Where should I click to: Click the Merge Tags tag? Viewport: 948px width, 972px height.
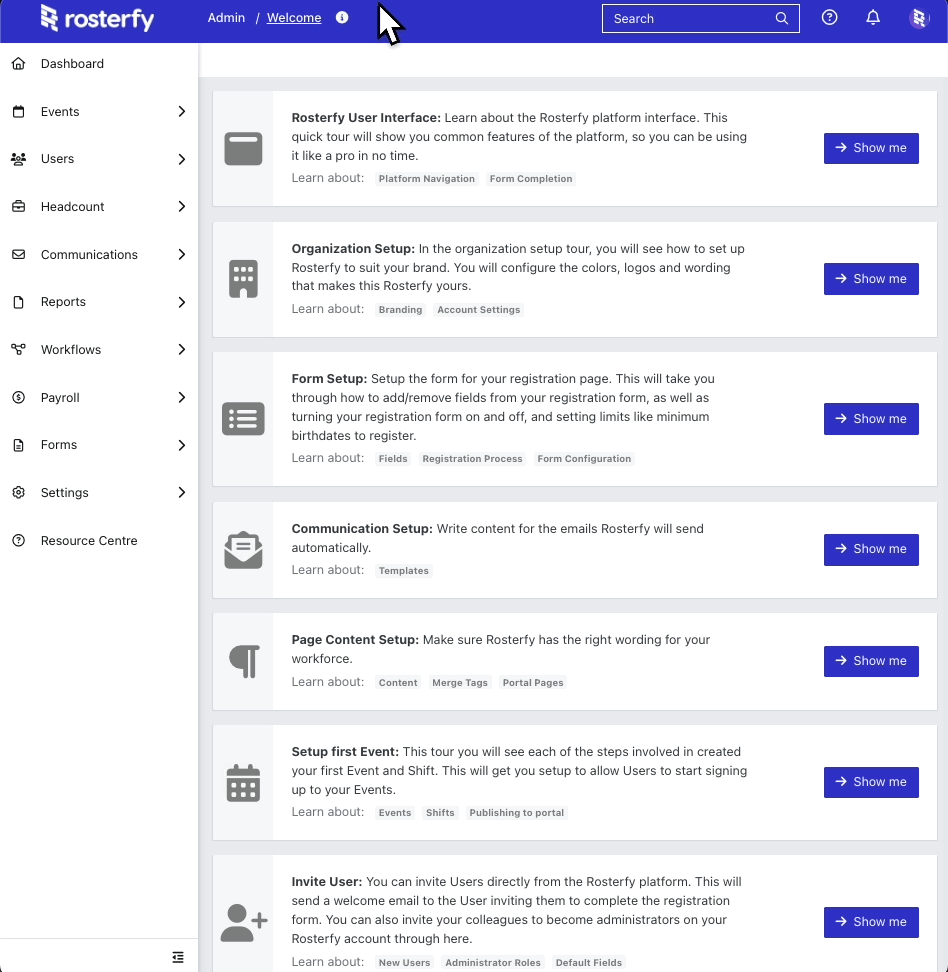click(x=460, y=683)
